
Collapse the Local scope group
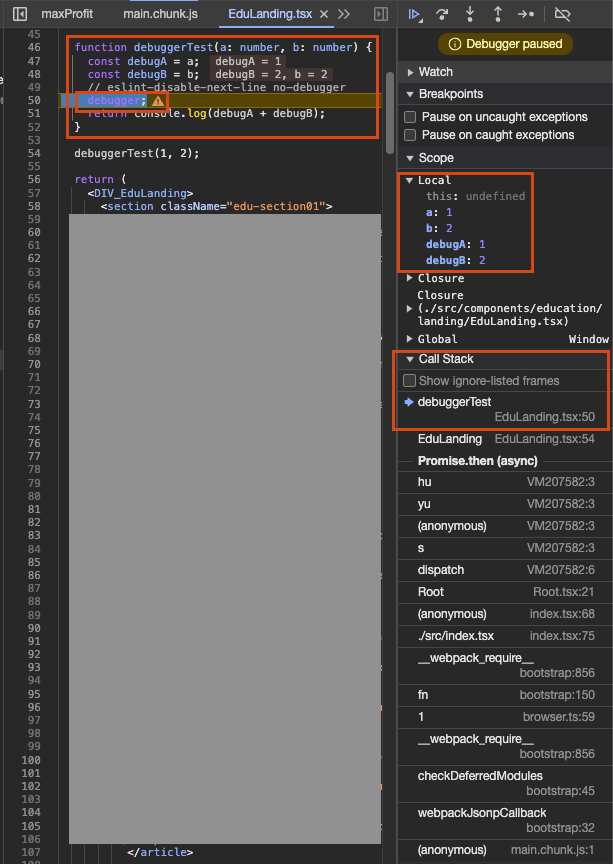(410, 180)
